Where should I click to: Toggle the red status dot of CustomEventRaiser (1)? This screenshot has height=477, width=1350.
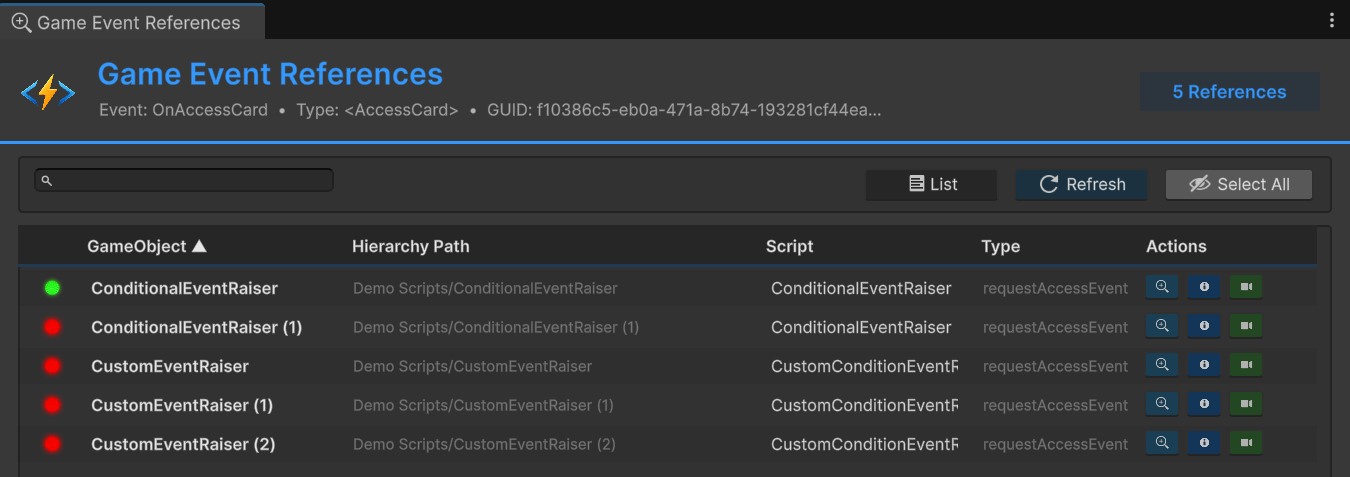pyautogui.click(x=52, y=406)
